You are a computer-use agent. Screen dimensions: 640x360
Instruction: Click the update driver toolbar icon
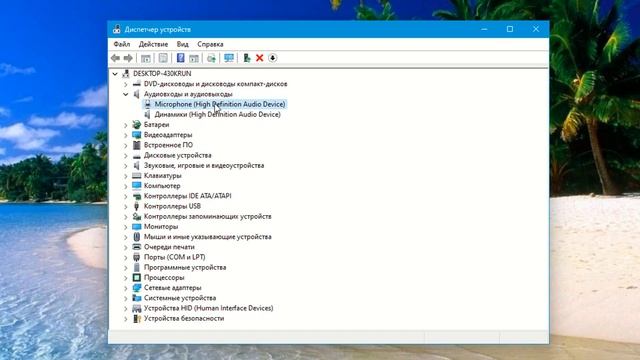211,58
